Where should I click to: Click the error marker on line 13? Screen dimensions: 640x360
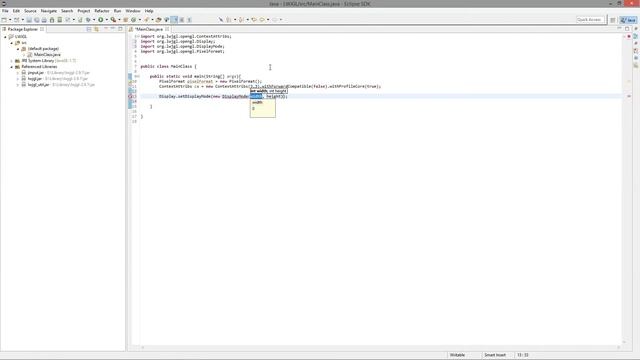tap(131, 96)
